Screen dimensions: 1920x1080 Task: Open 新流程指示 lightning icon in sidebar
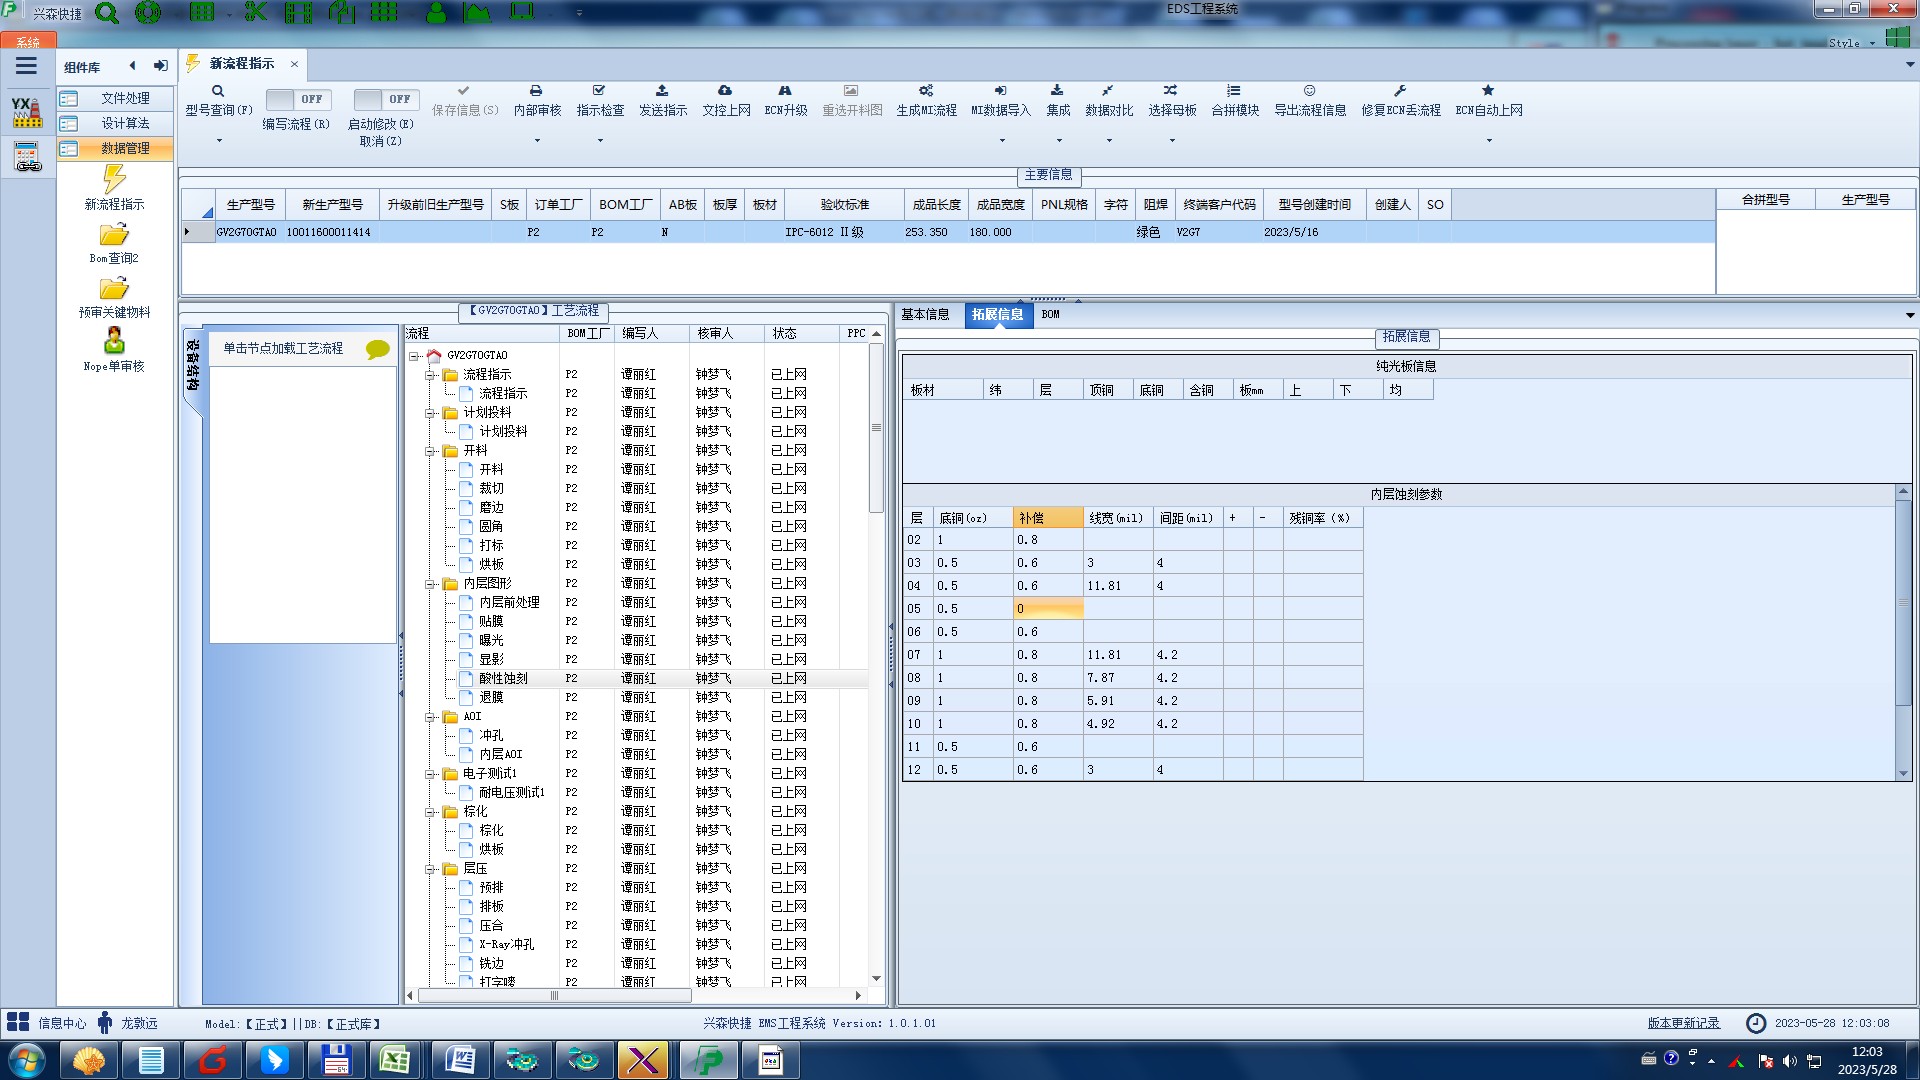click(x=114, y=180)
